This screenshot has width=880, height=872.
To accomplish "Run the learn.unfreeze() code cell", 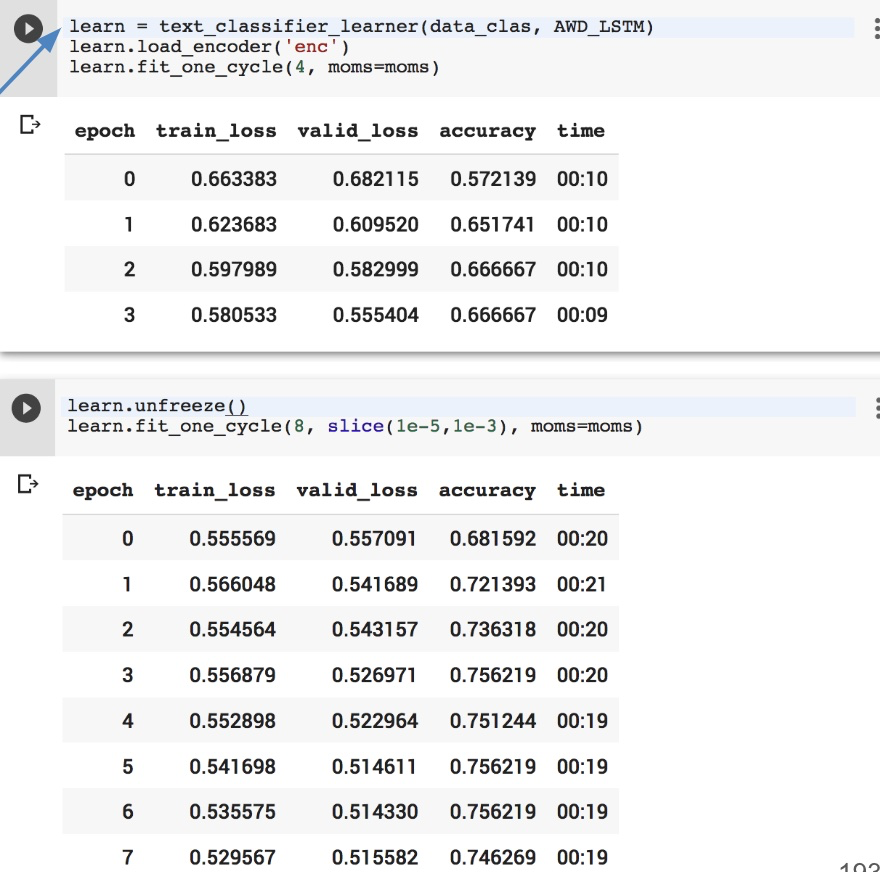I will click(25, 408).
